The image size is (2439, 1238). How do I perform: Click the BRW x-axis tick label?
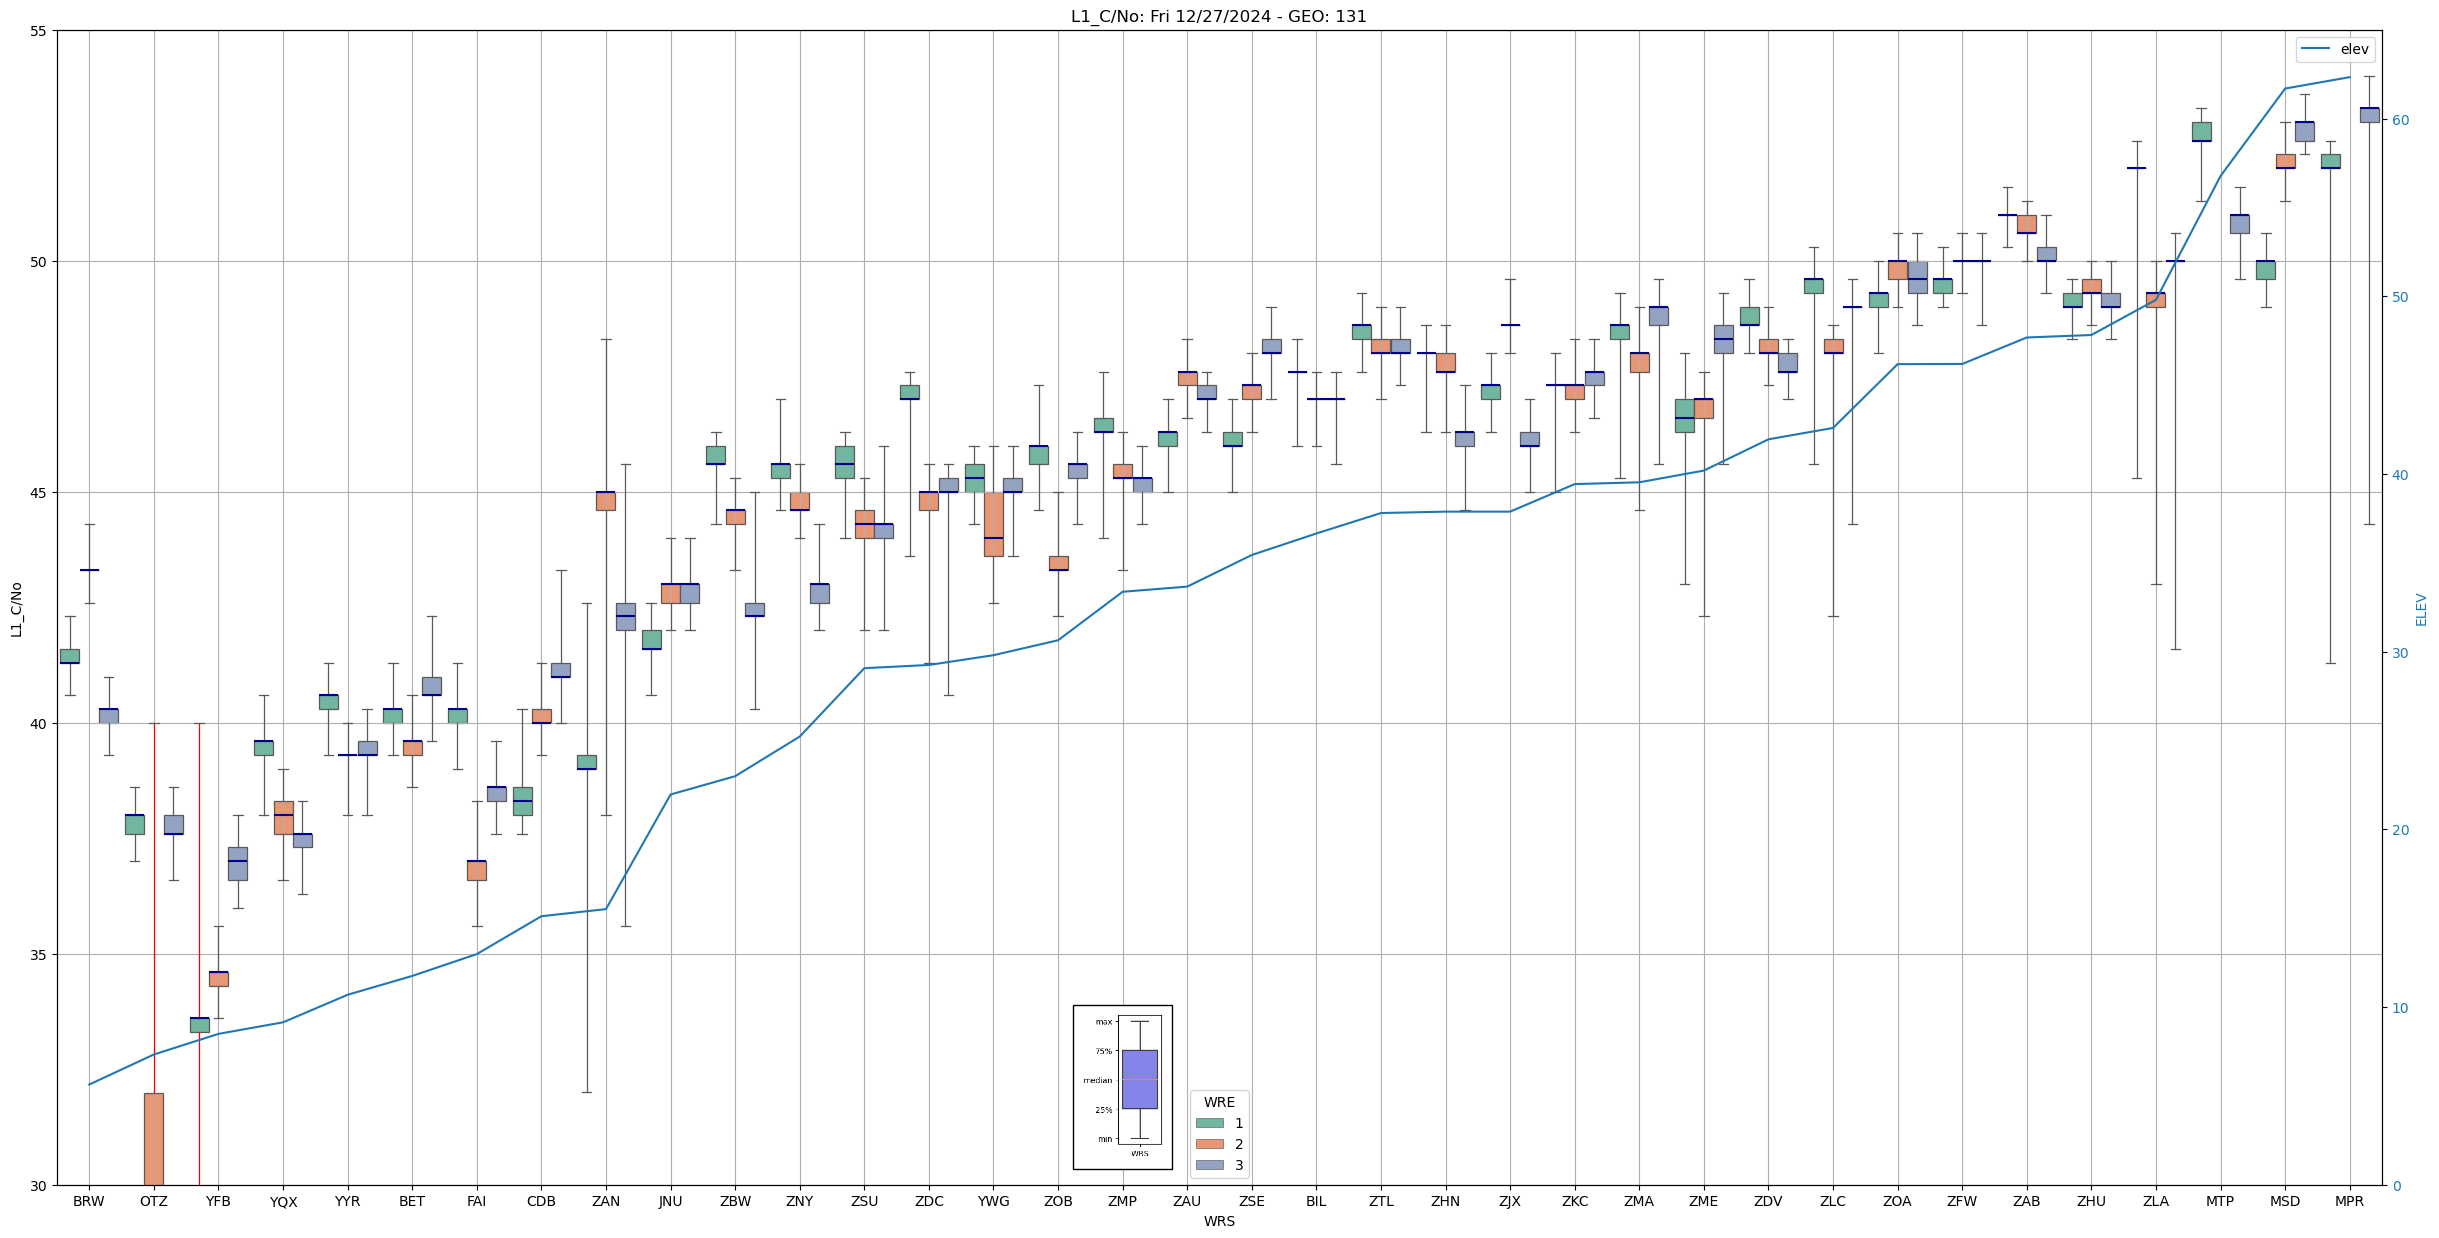89,1201
